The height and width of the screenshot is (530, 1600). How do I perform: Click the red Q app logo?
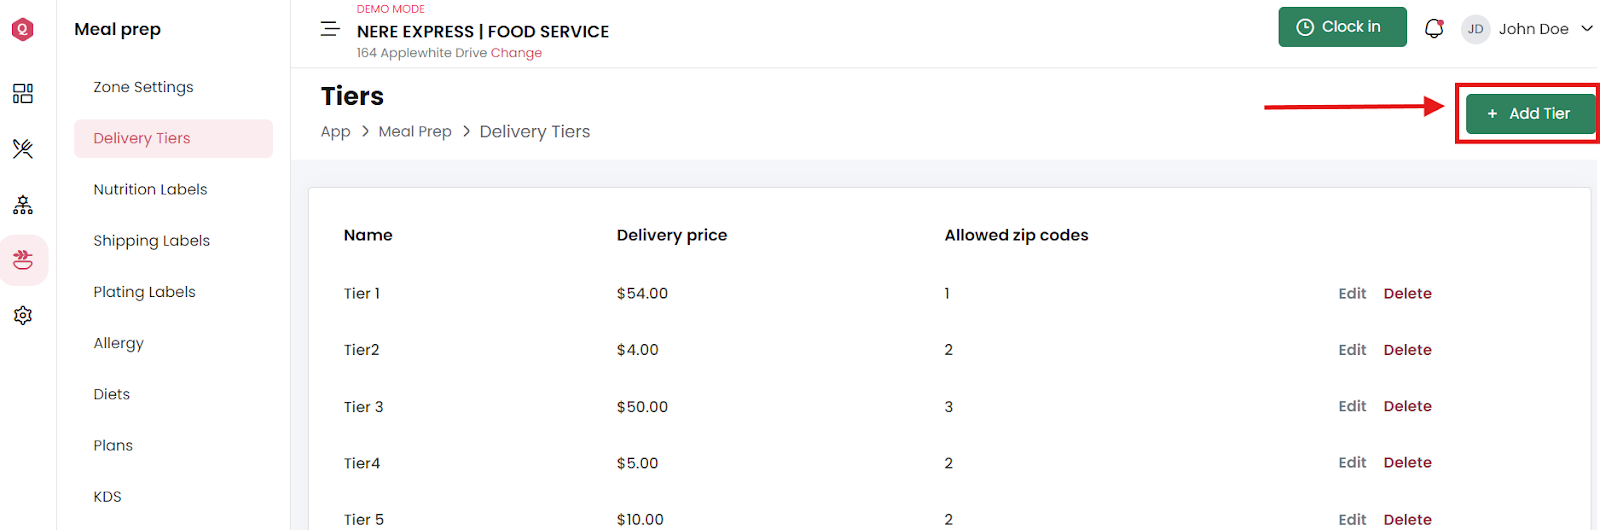[22, 29]
